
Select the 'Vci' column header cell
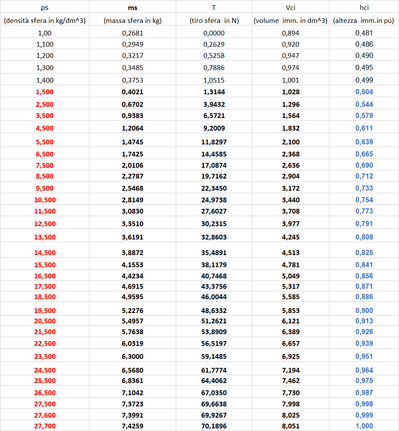coord(291,7)
